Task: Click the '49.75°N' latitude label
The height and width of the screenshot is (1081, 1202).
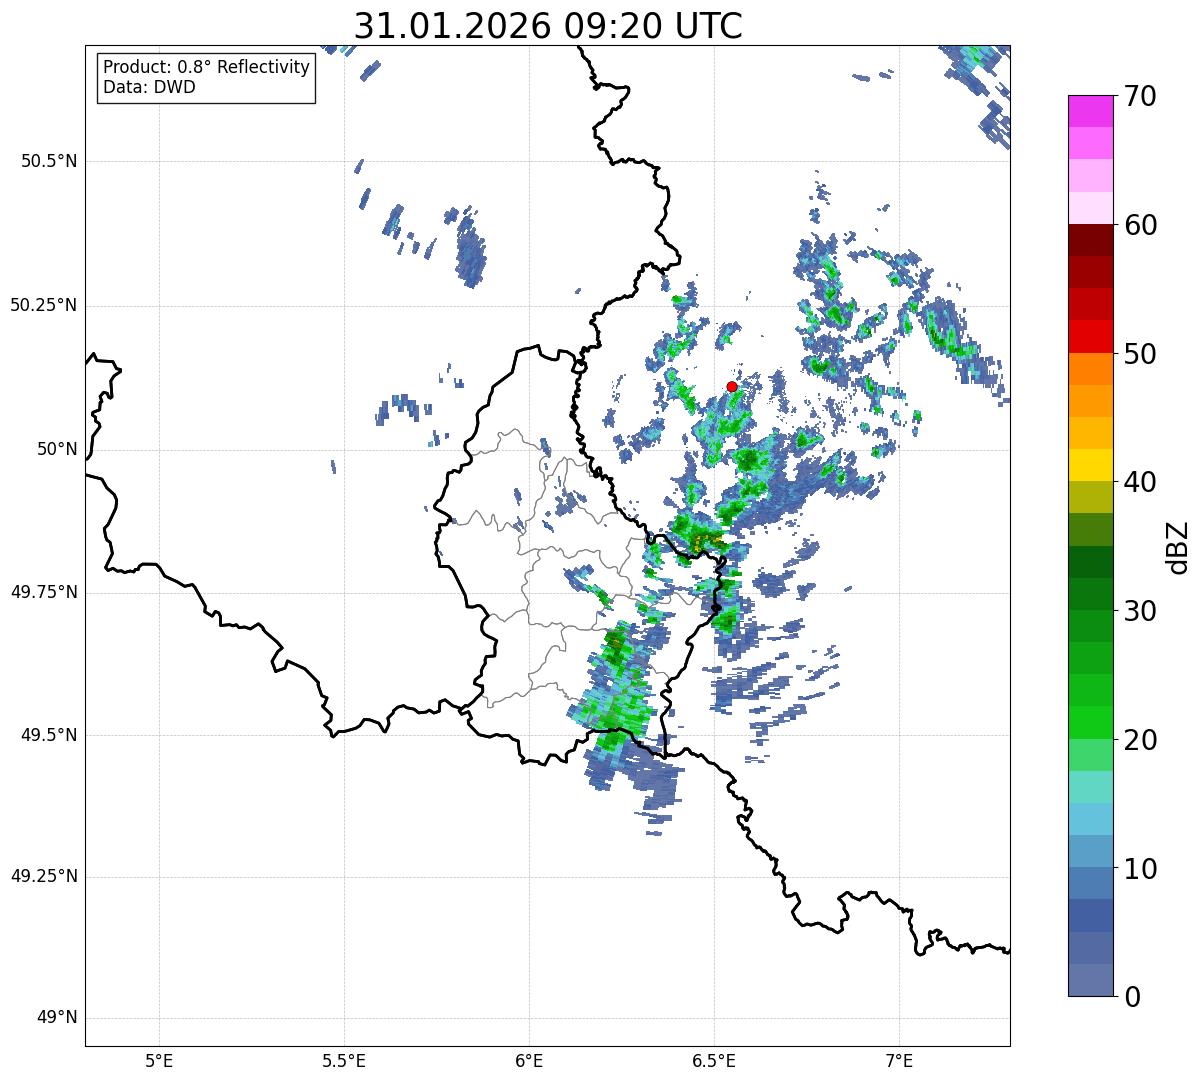Action: [x=44, y=592]
